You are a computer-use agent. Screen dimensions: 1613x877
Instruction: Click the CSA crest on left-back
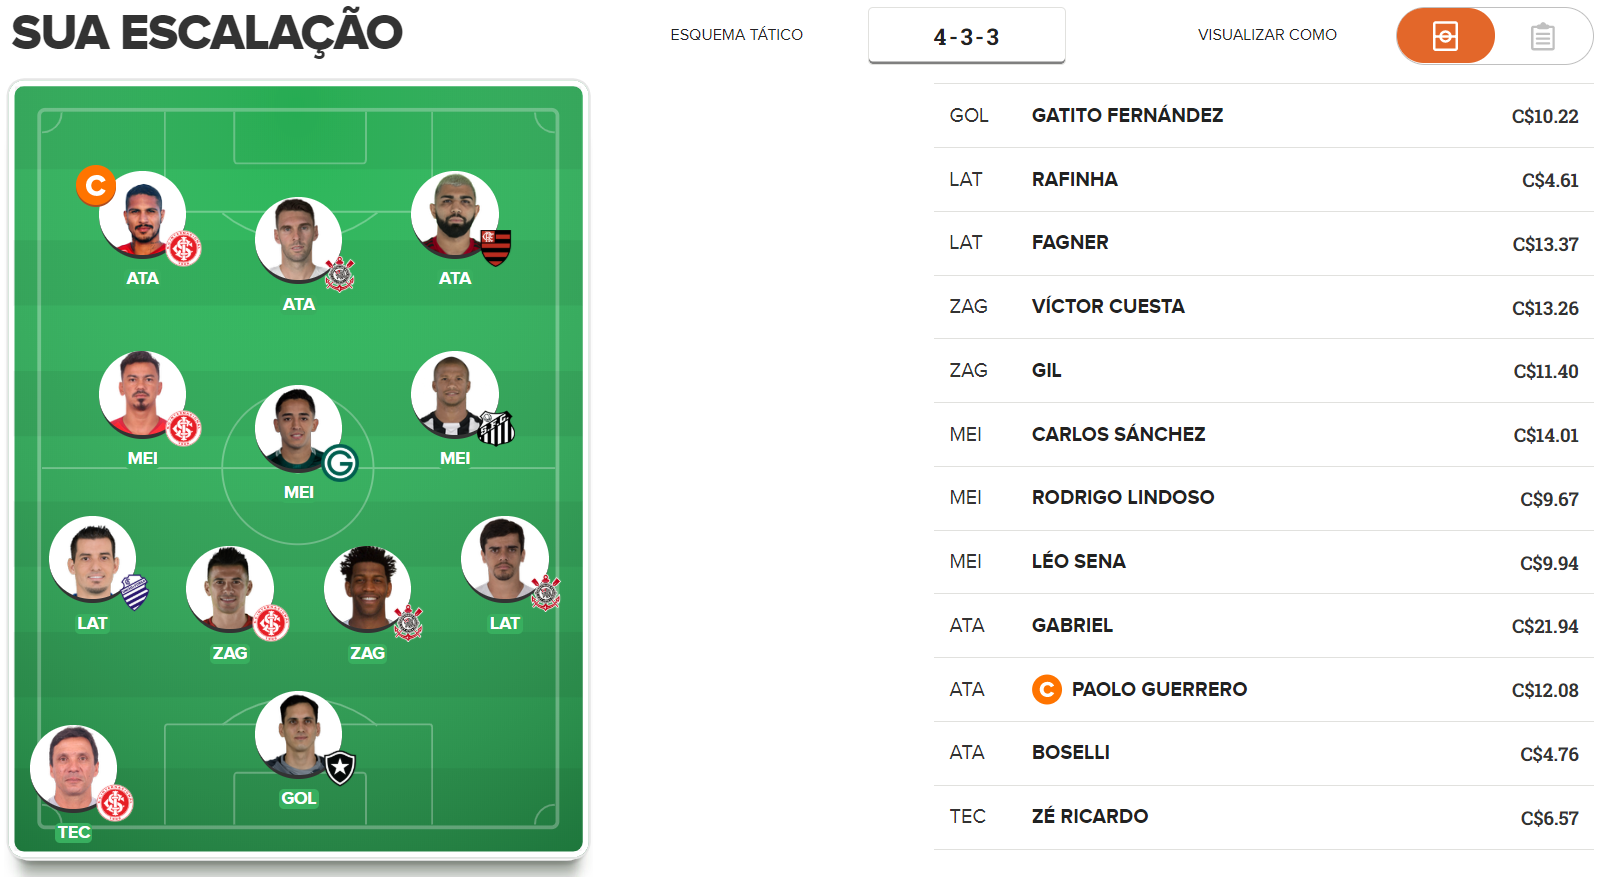click(x=134, y=592)
